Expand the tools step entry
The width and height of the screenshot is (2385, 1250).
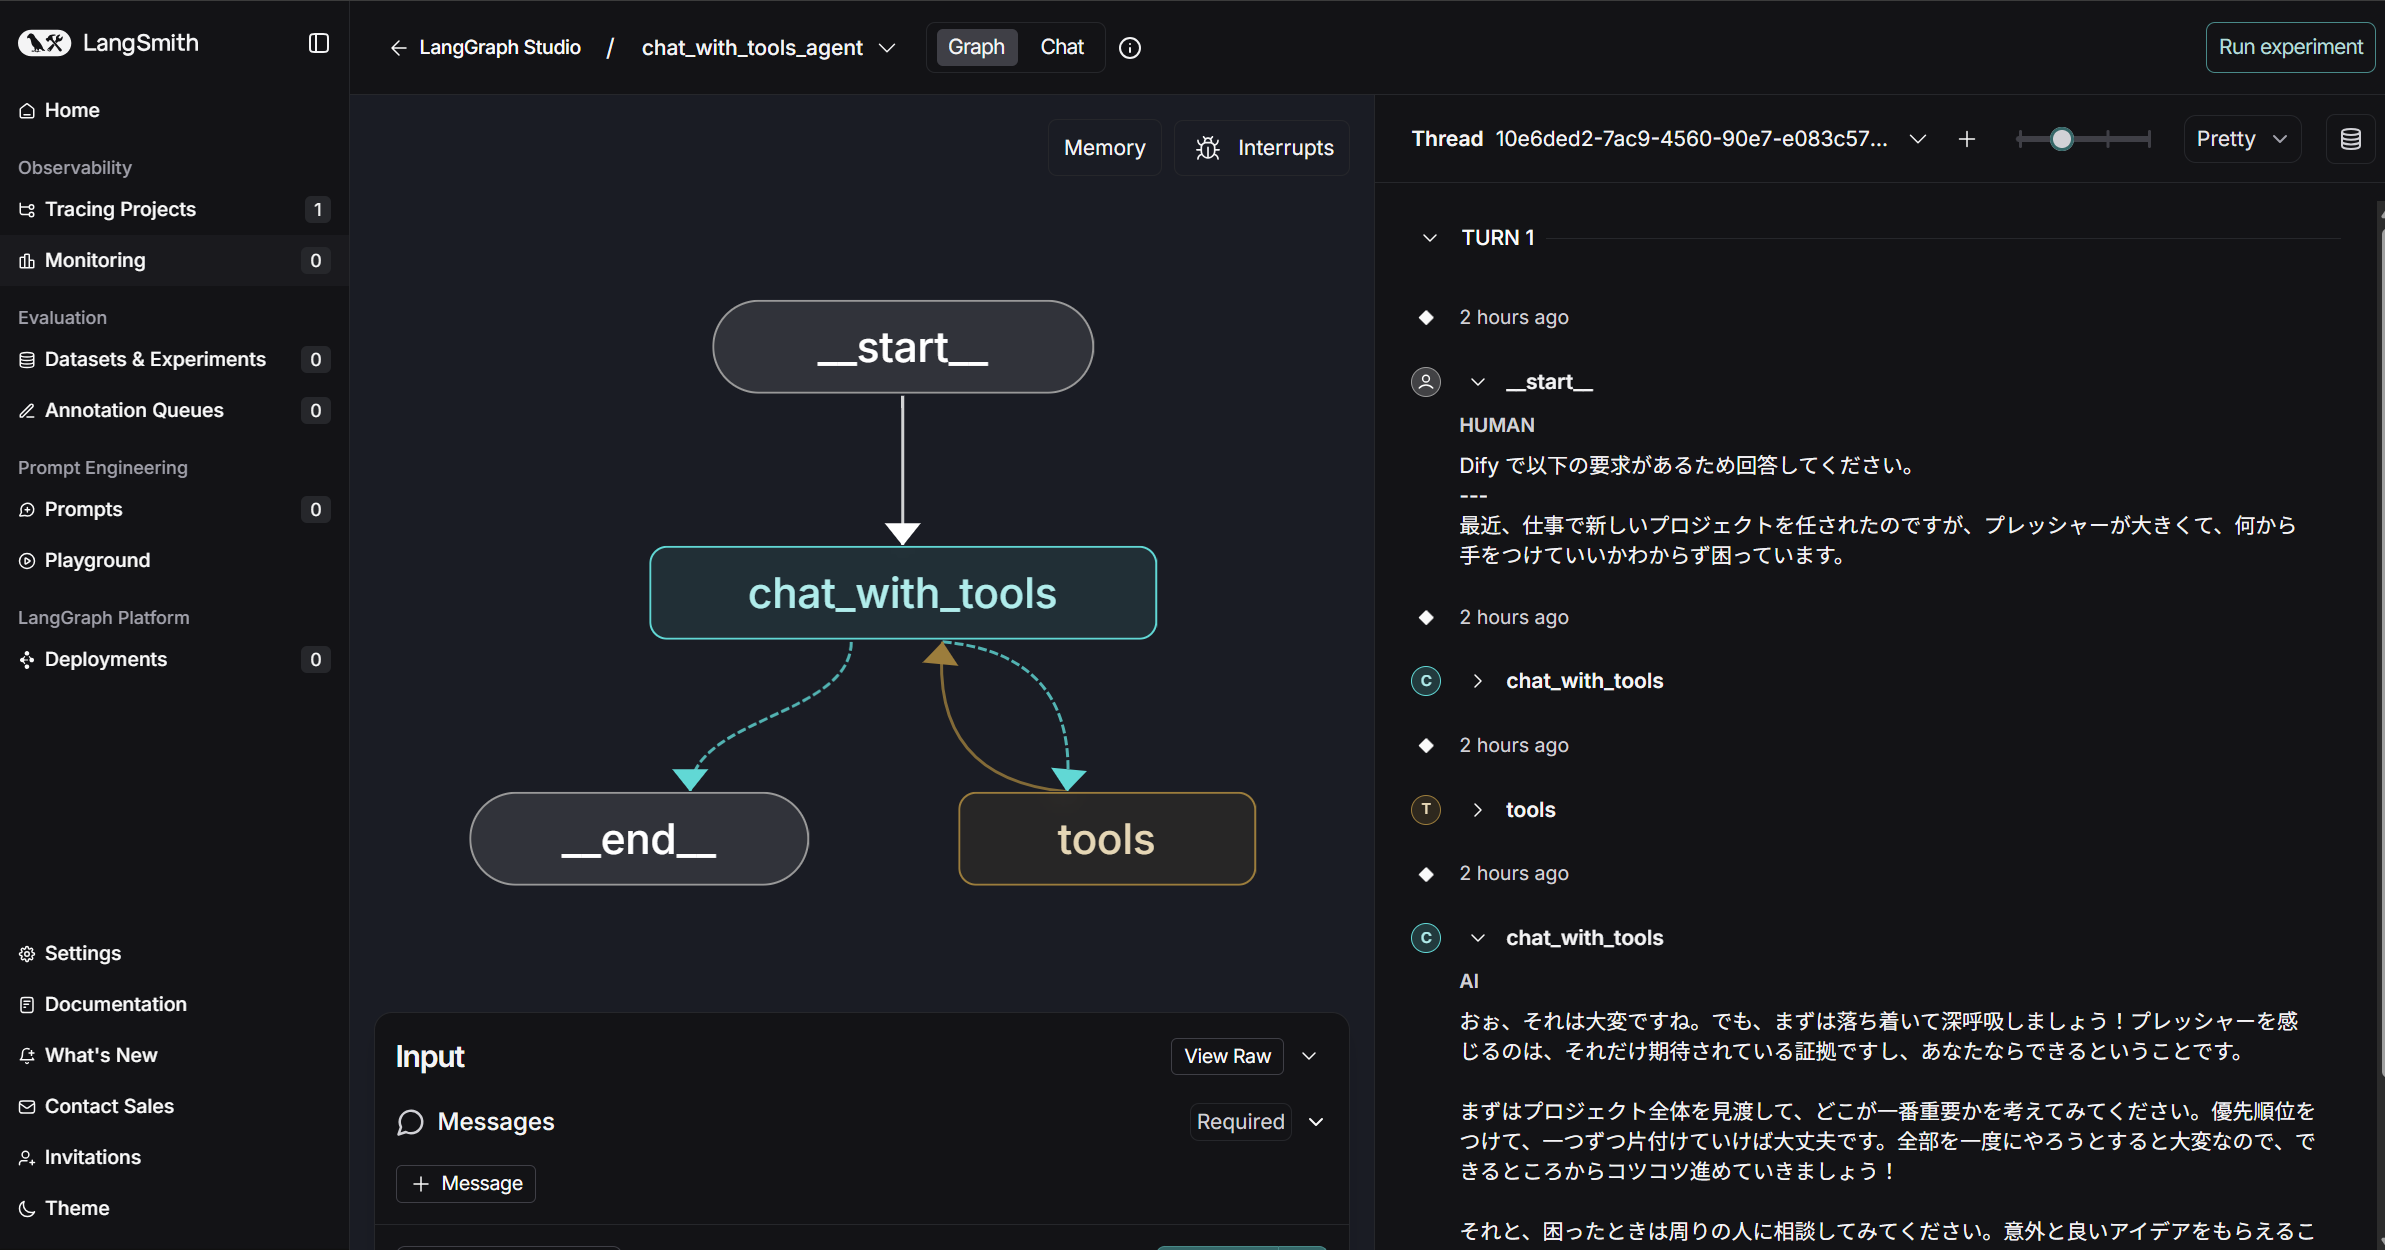(x=1478, y=810)
